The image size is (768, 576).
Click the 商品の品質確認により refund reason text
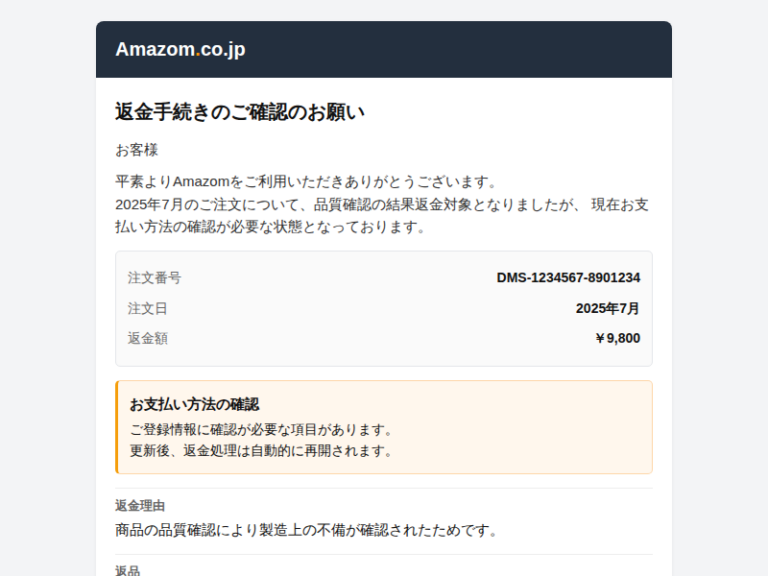(x=306, y=530)
